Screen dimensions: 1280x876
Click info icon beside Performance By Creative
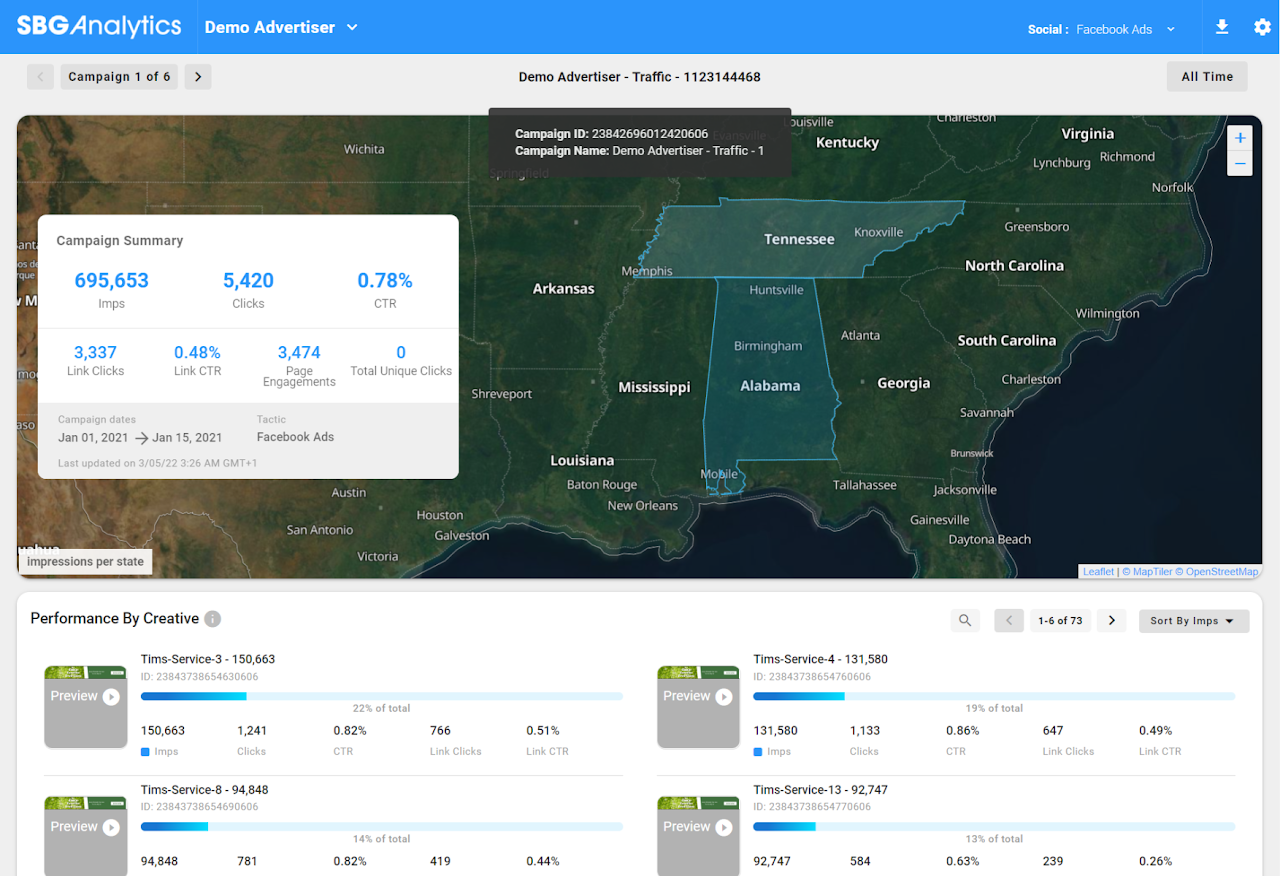tap(212, 619)
